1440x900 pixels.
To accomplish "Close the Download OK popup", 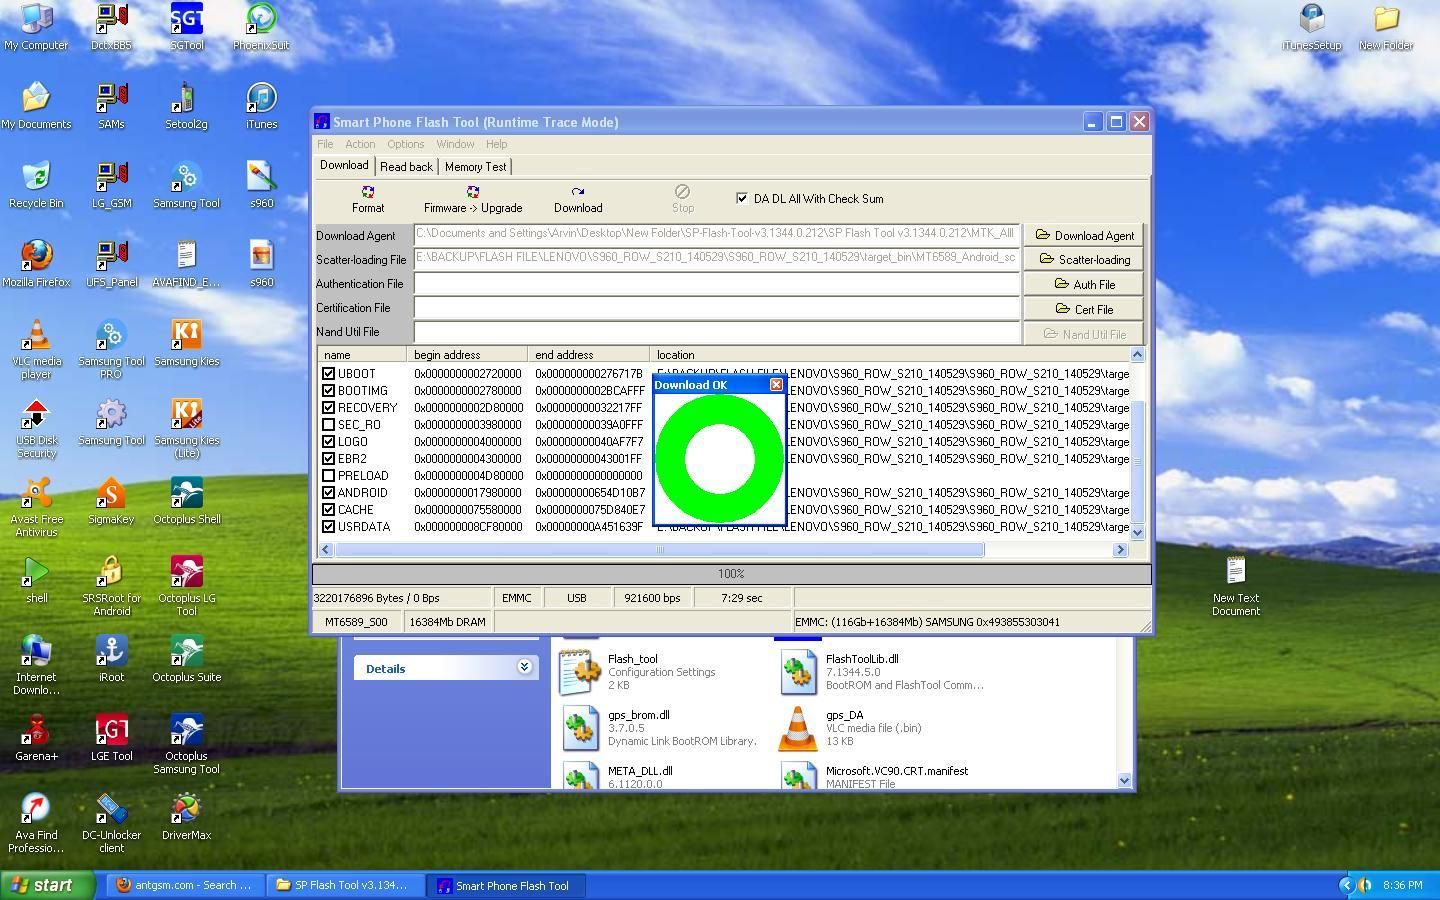I will pos(776,385).
